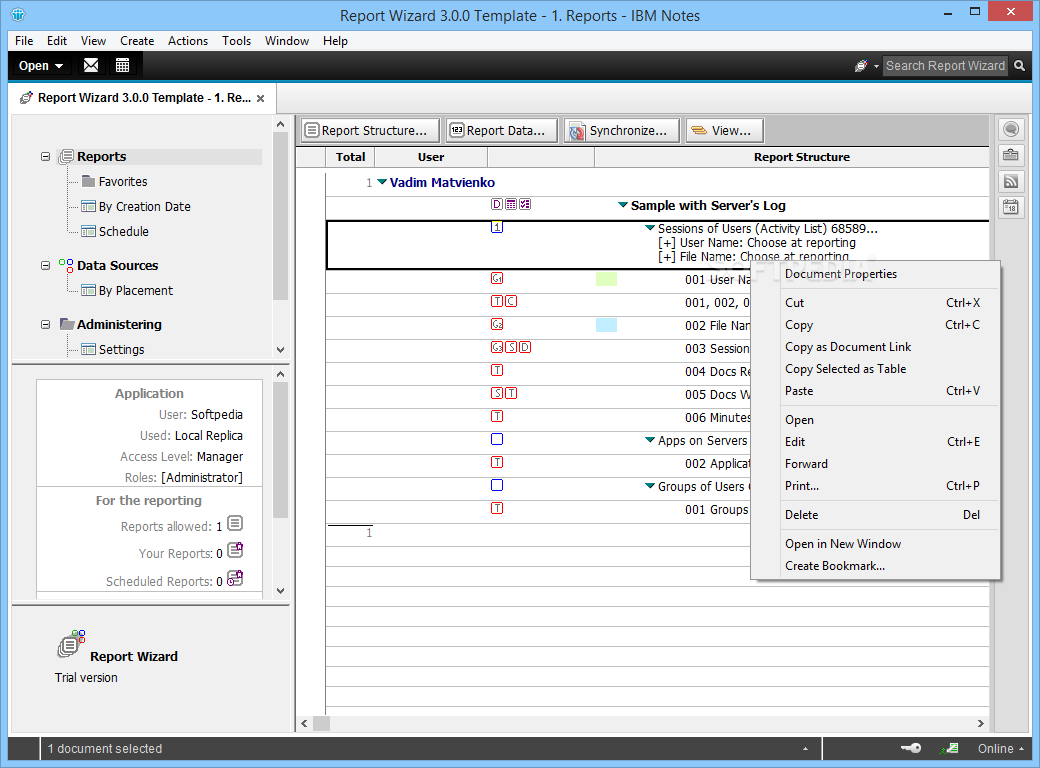
Task: Click the security key icon in status bar
Action: tap(911, 748)
